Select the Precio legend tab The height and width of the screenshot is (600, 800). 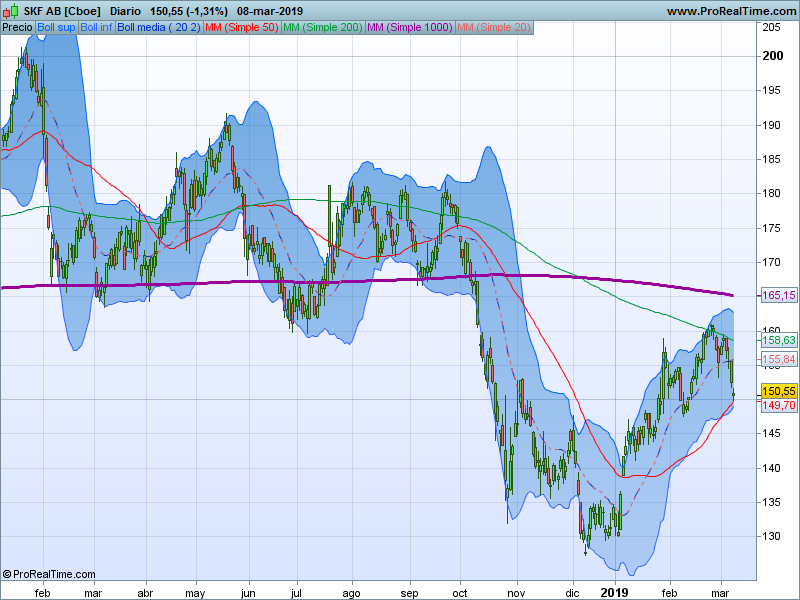[17, 28]
